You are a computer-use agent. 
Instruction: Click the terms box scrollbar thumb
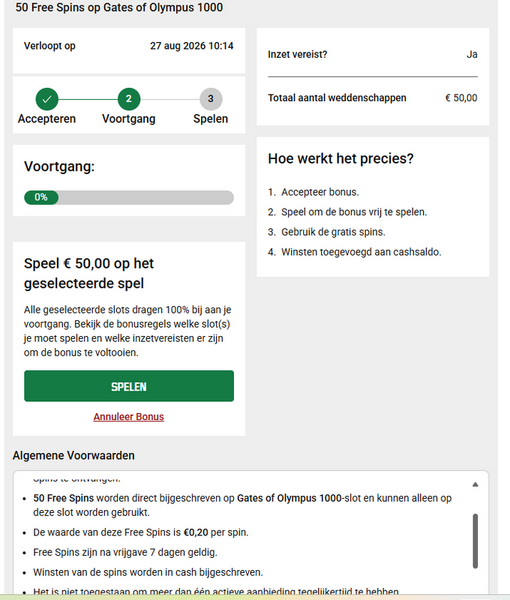(475, 541)
